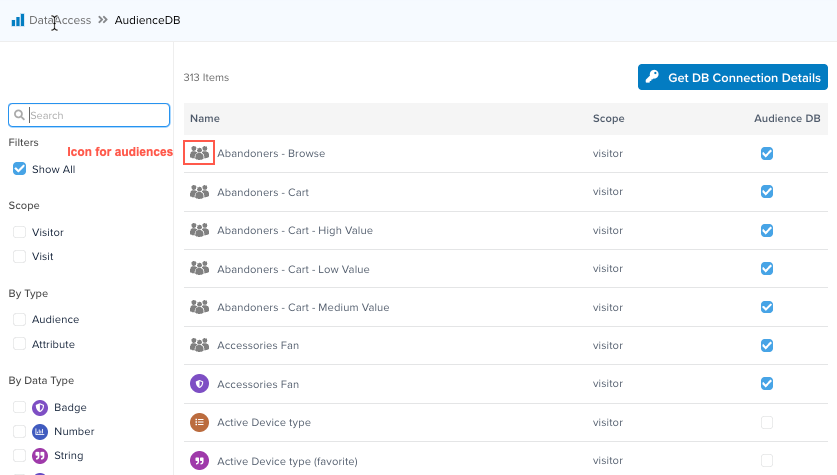Click the String data type quote icon

pos(40,456)
